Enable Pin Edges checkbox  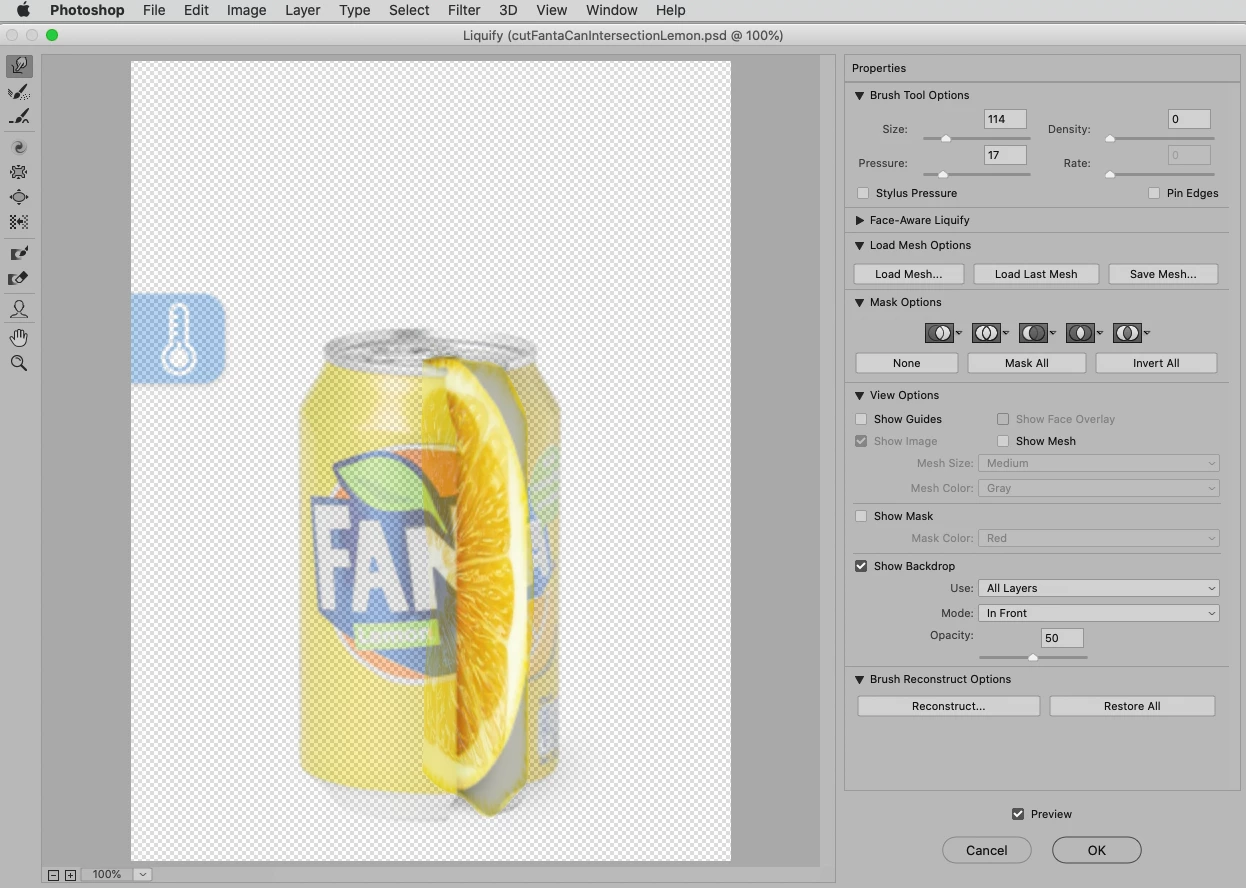point(1154,193)
